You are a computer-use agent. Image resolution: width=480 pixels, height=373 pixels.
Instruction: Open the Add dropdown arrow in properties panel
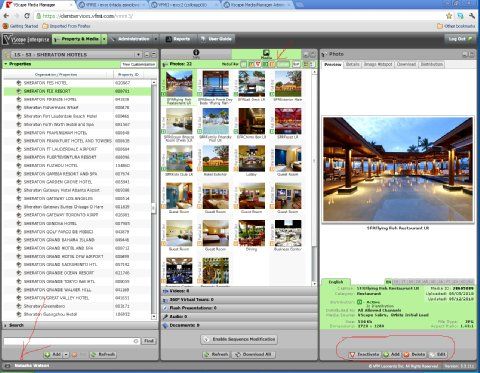pyautogui.click(x=66, y=354)
